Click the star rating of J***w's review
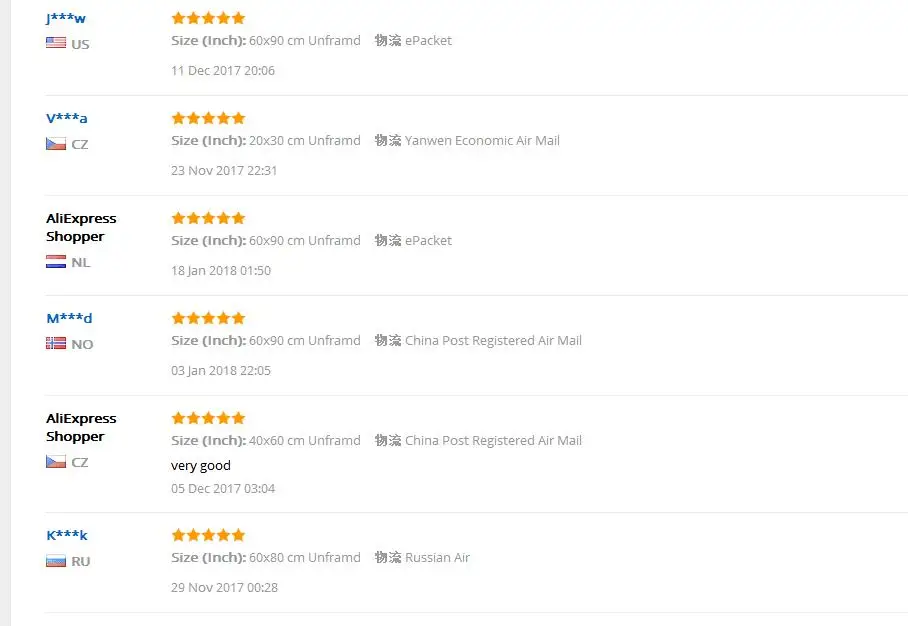The height and width of the screenshot is (626, 908). [208, 18]
